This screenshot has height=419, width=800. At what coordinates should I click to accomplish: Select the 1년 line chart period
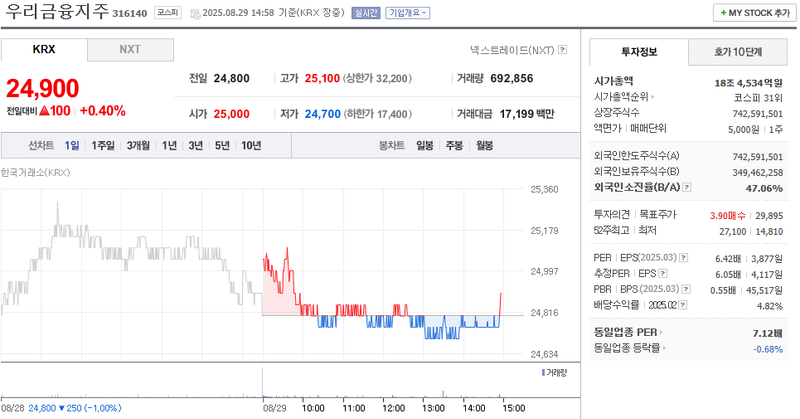(x=169, y=146)
